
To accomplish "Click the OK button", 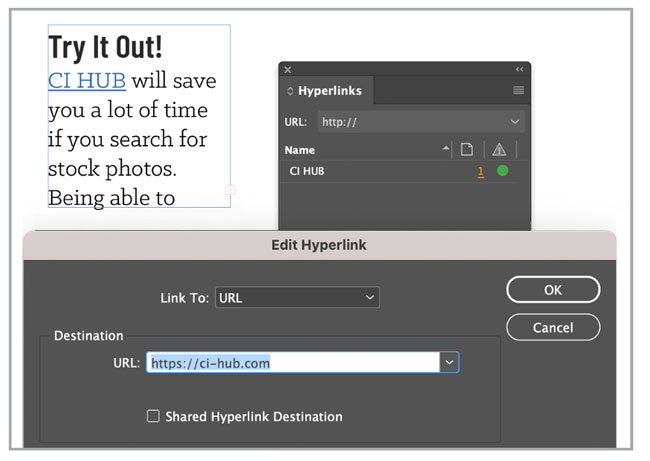I will pos(553,289).
